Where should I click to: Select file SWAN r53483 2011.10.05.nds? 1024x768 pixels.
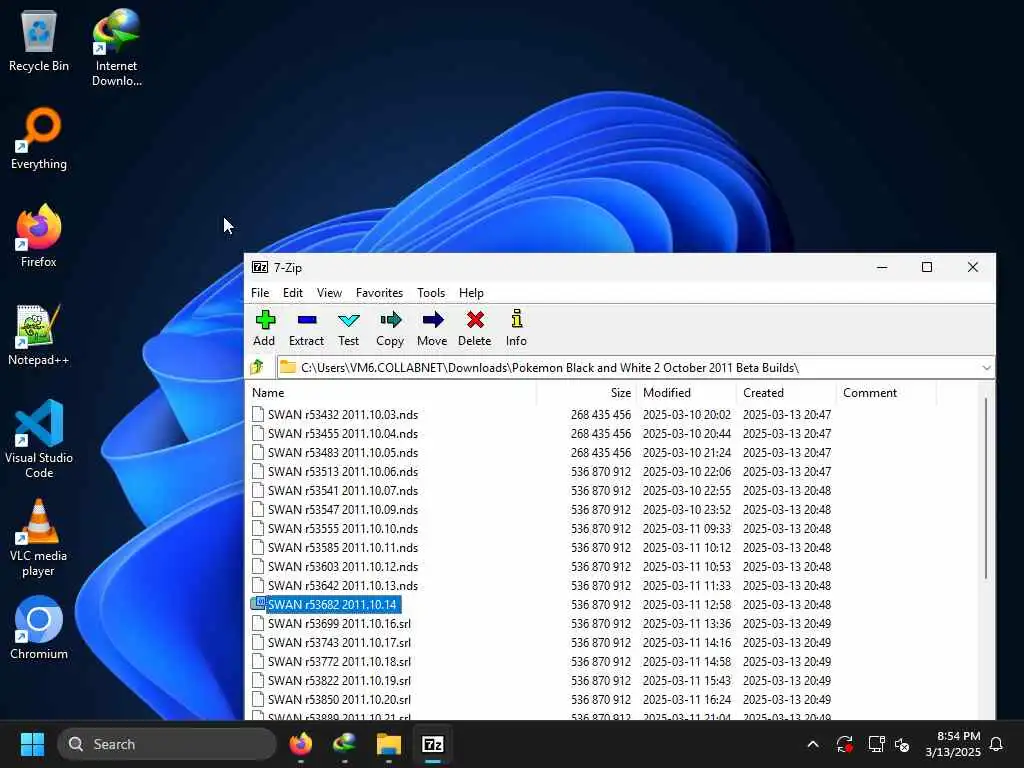click(x=343, y=453)
